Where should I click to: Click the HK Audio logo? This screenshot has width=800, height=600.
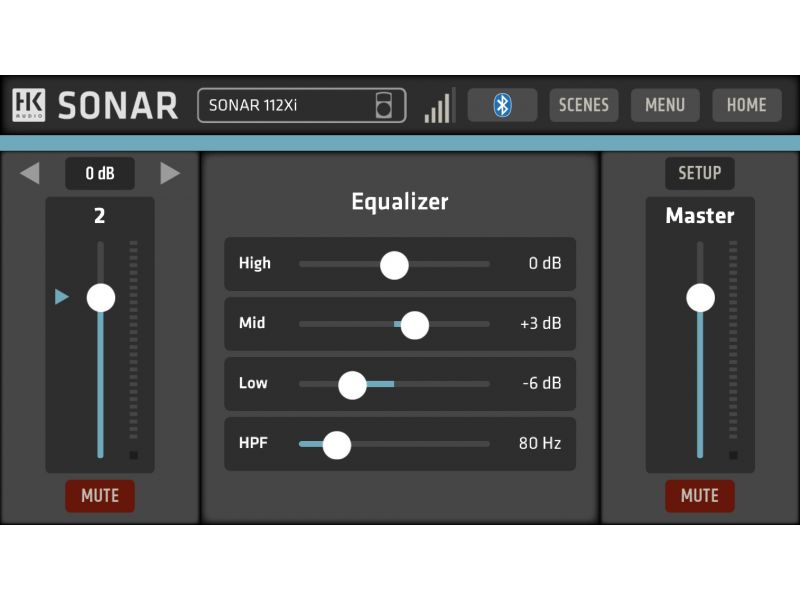click(x=31, y=104)
